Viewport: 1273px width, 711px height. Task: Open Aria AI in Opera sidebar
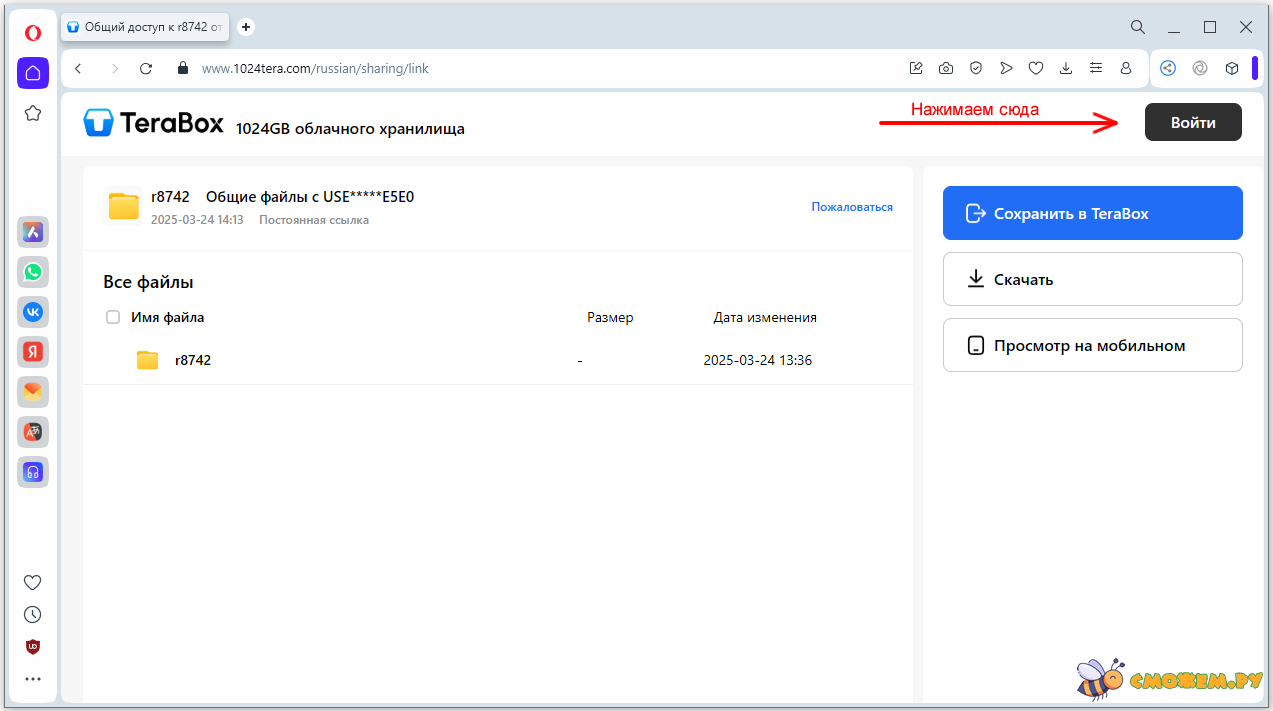tap(33, 232)
